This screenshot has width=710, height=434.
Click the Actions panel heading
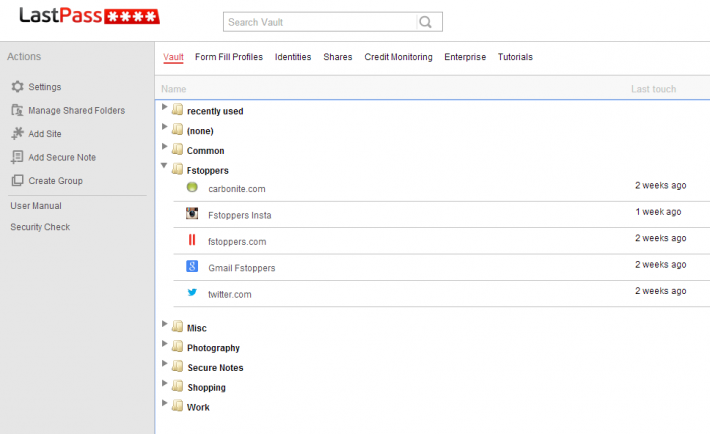(24, 57)
